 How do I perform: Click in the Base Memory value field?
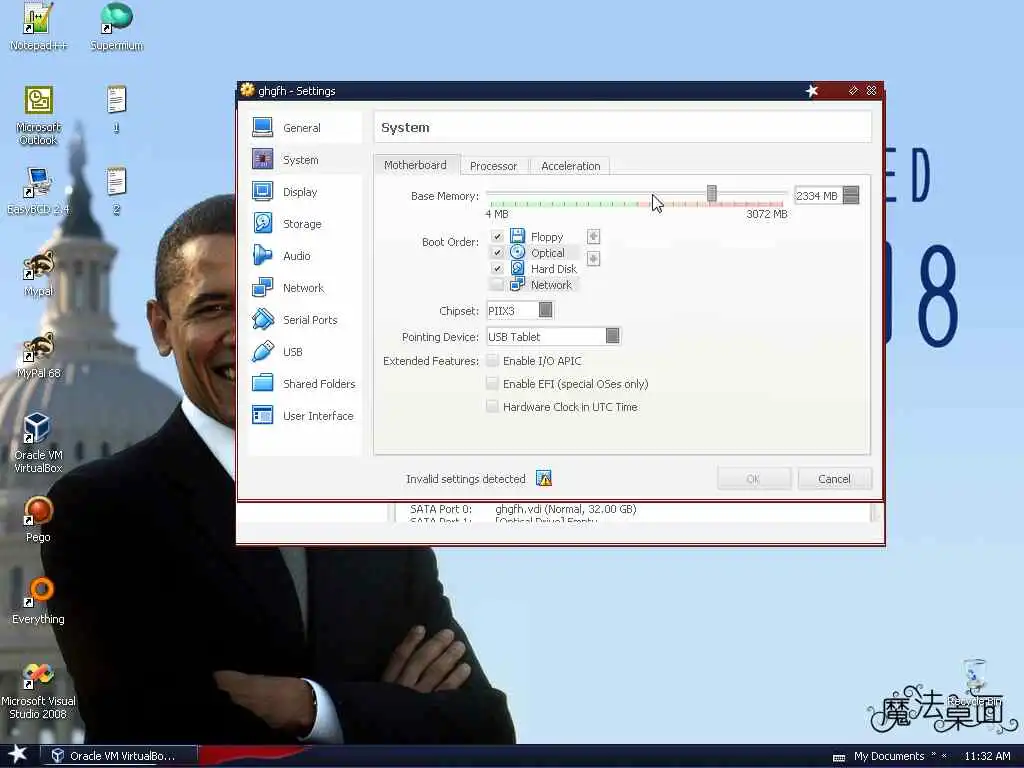(818, 195)
